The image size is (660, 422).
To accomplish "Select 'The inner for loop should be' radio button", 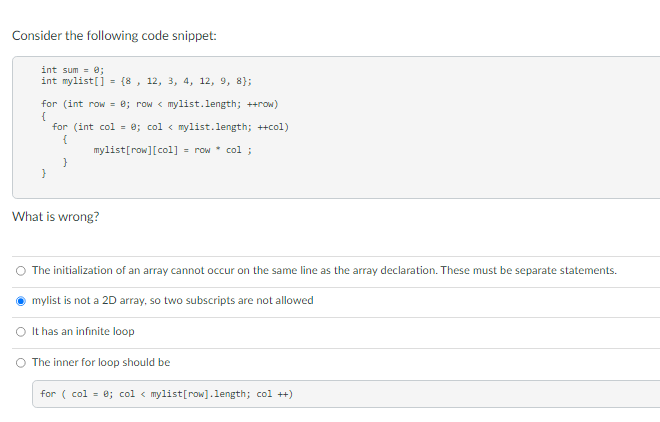I will [21, 363].
